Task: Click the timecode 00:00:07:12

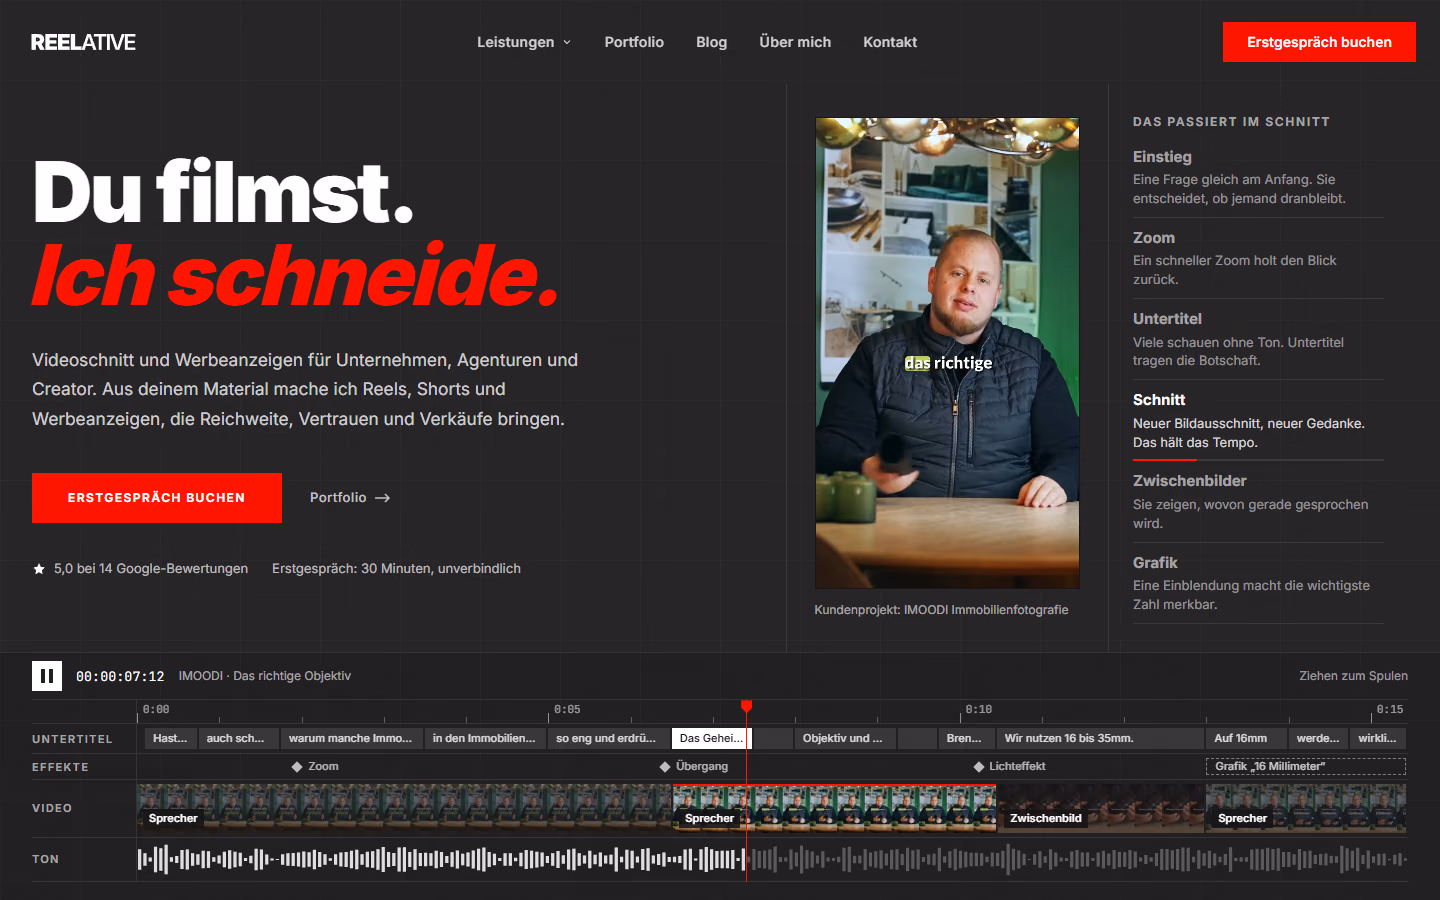Action: (x=120, y=677)
